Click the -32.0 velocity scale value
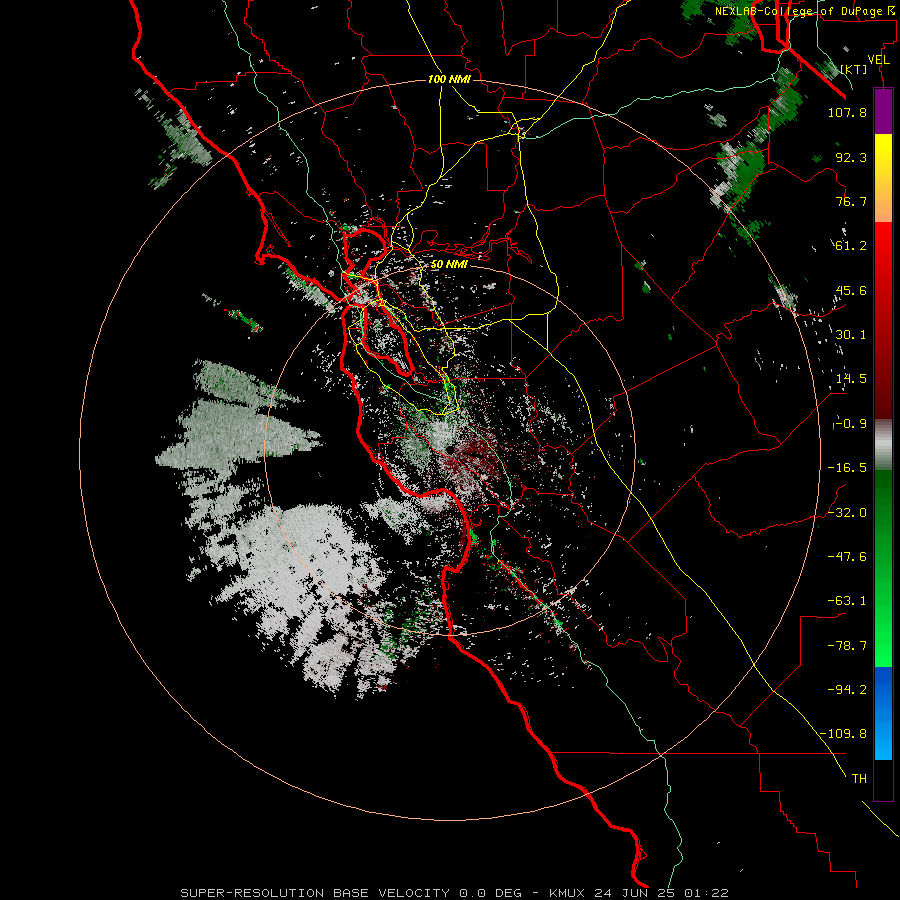 click(x=847, y=513)
